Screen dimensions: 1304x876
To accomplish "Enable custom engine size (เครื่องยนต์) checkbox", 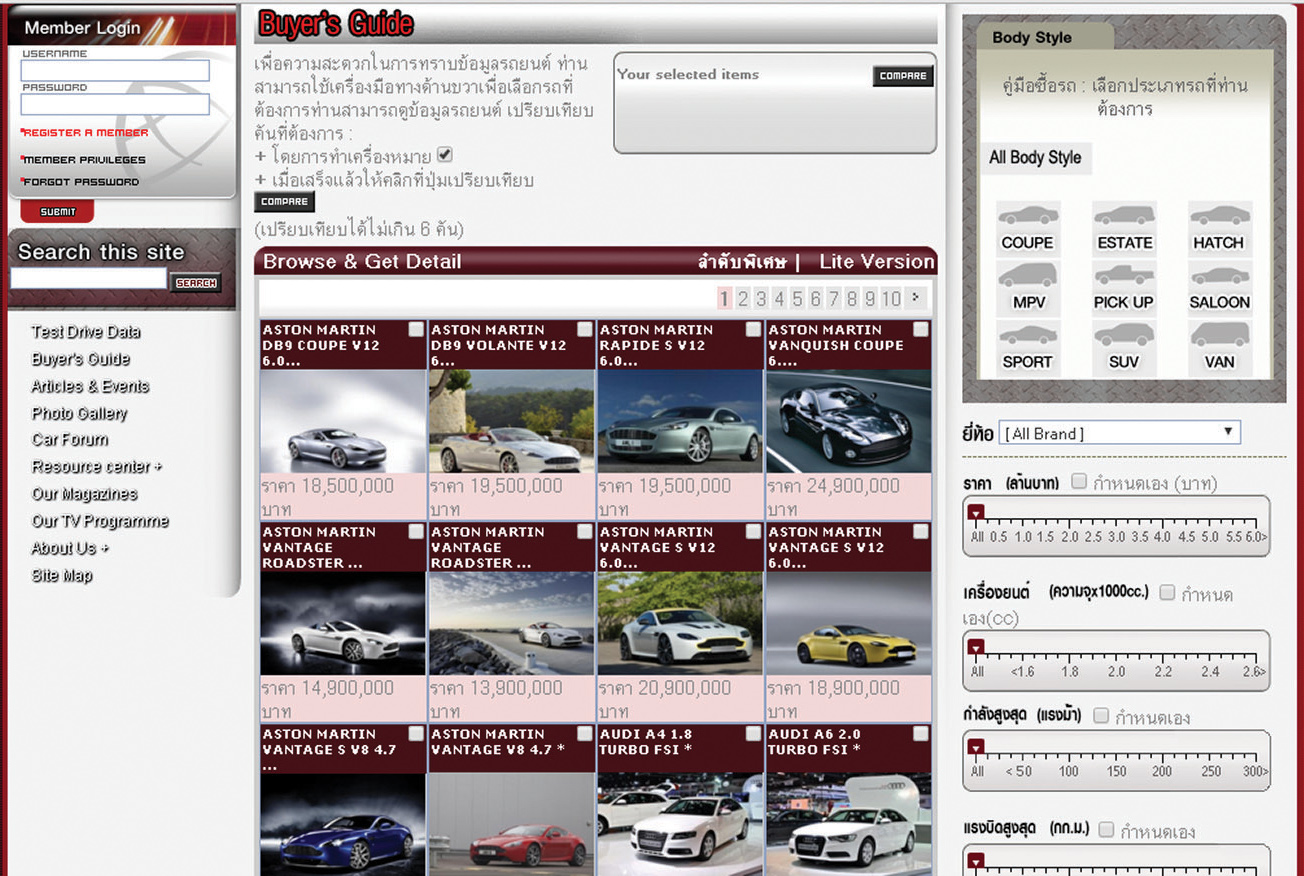I will tap(1167, 593).
